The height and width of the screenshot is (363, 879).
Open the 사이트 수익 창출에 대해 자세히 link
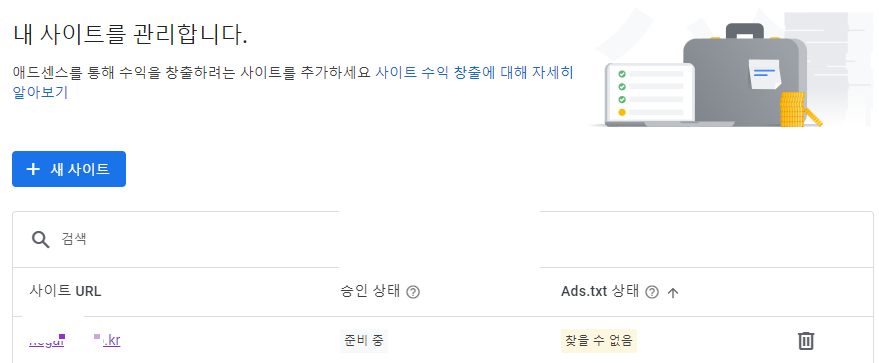(x=474, y=73)
